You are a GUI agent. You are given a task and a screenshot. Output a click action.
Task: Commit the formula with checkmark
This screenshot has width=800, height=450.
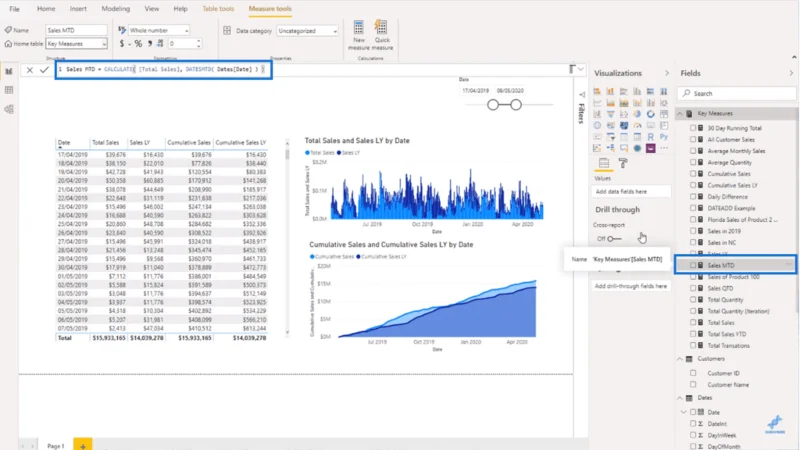(x=44, y=70)
